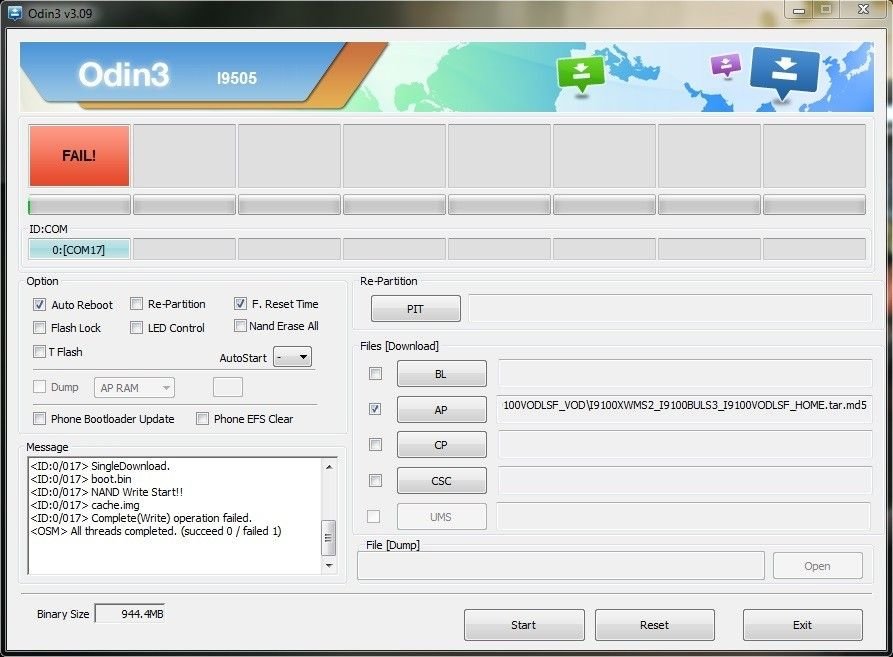Enable the Re-Partition checkbox
The height and width of the screenshot is (657, 893).
coord(137,304)
